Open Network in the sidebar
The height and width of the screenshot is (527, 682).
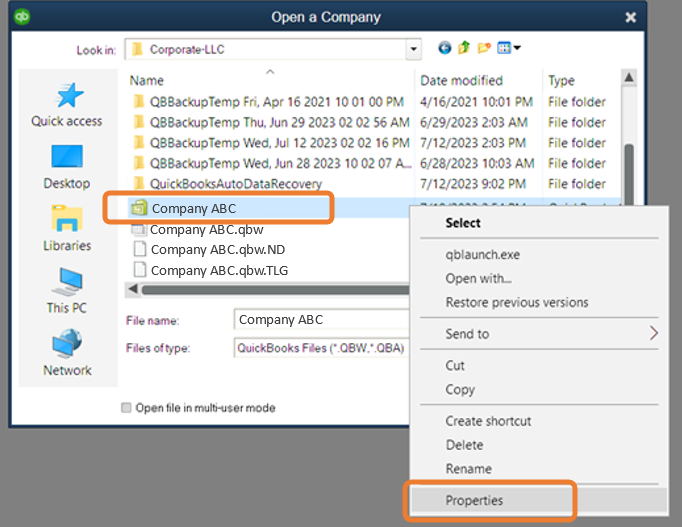tap(67, 353)
